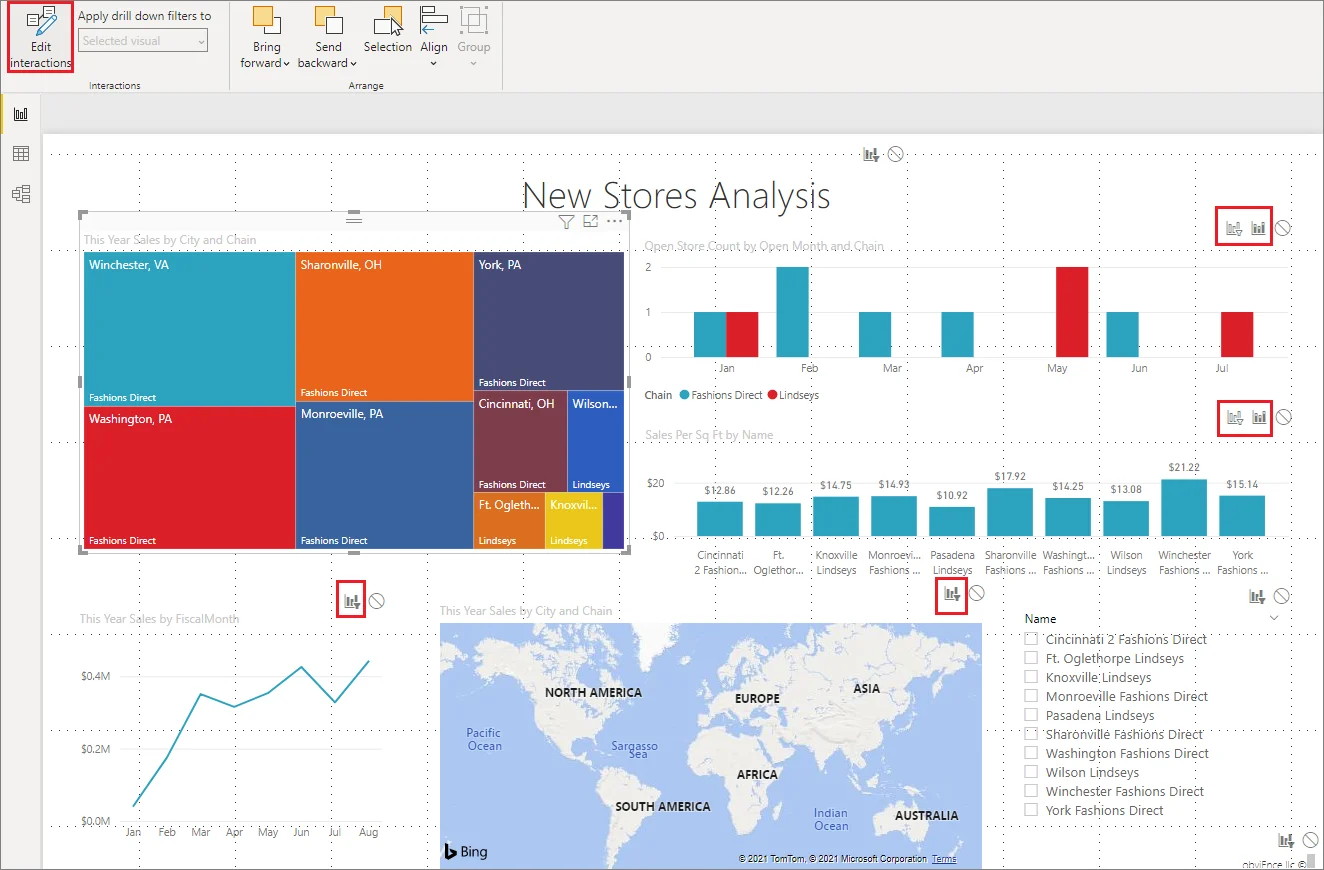Click Edit interactions in the ribbon
This screenshot has width=1324, height=870.
tap(41, 38)
